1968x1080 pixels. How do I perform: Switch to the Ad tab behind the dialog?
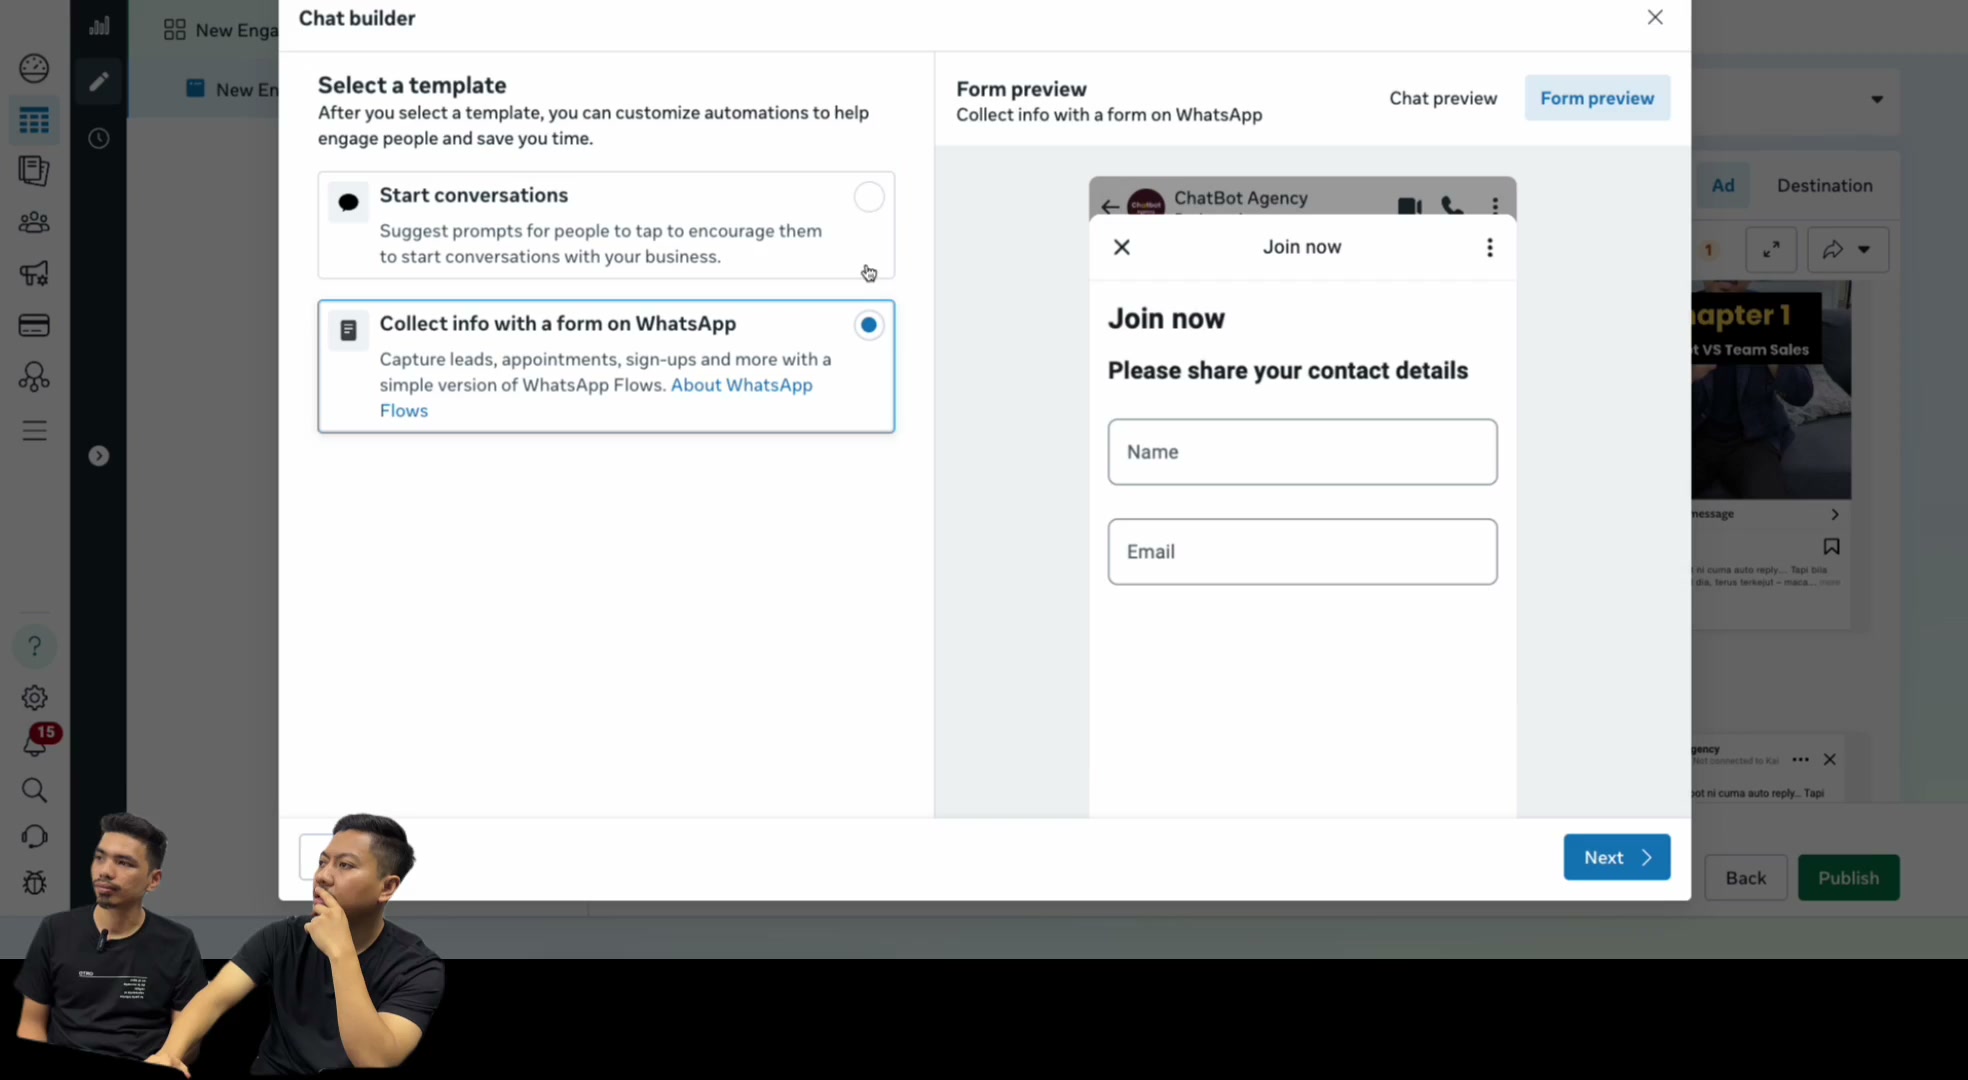pos(1723,185)
